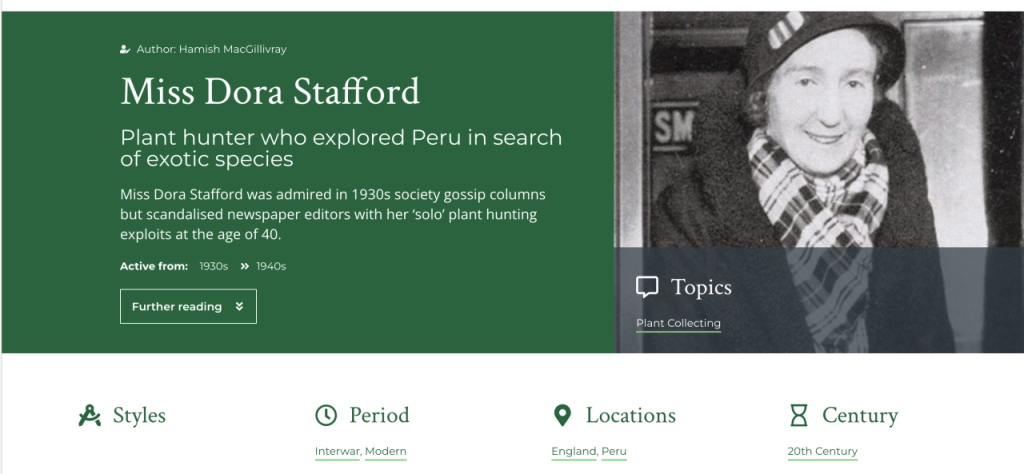Click the 1930s active-from decade
Viewport: 1024px width, 474px height.
coord(213,266)
